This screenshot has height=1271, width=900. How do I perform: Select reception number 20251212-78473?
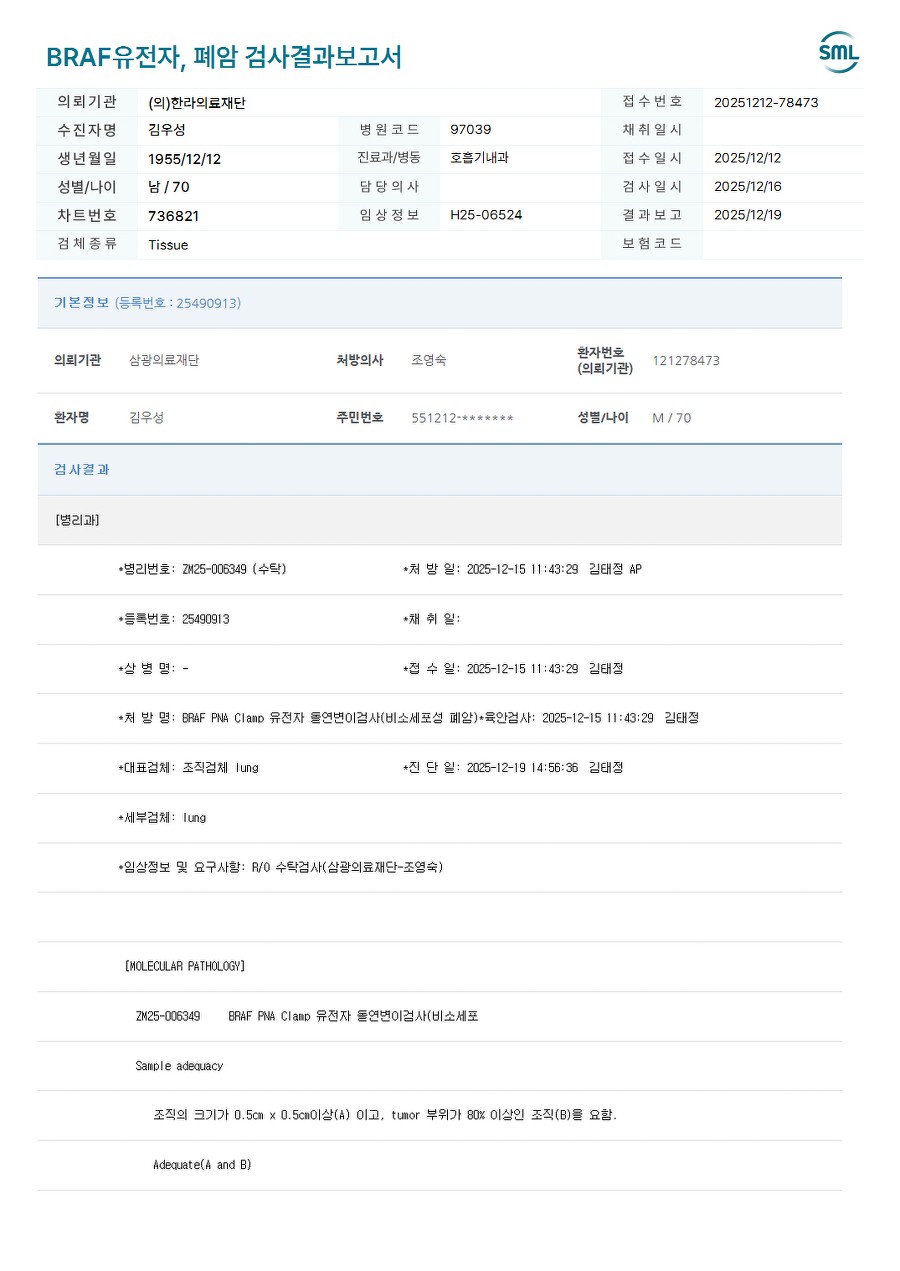pyautogui.click(x=766, y=102)
